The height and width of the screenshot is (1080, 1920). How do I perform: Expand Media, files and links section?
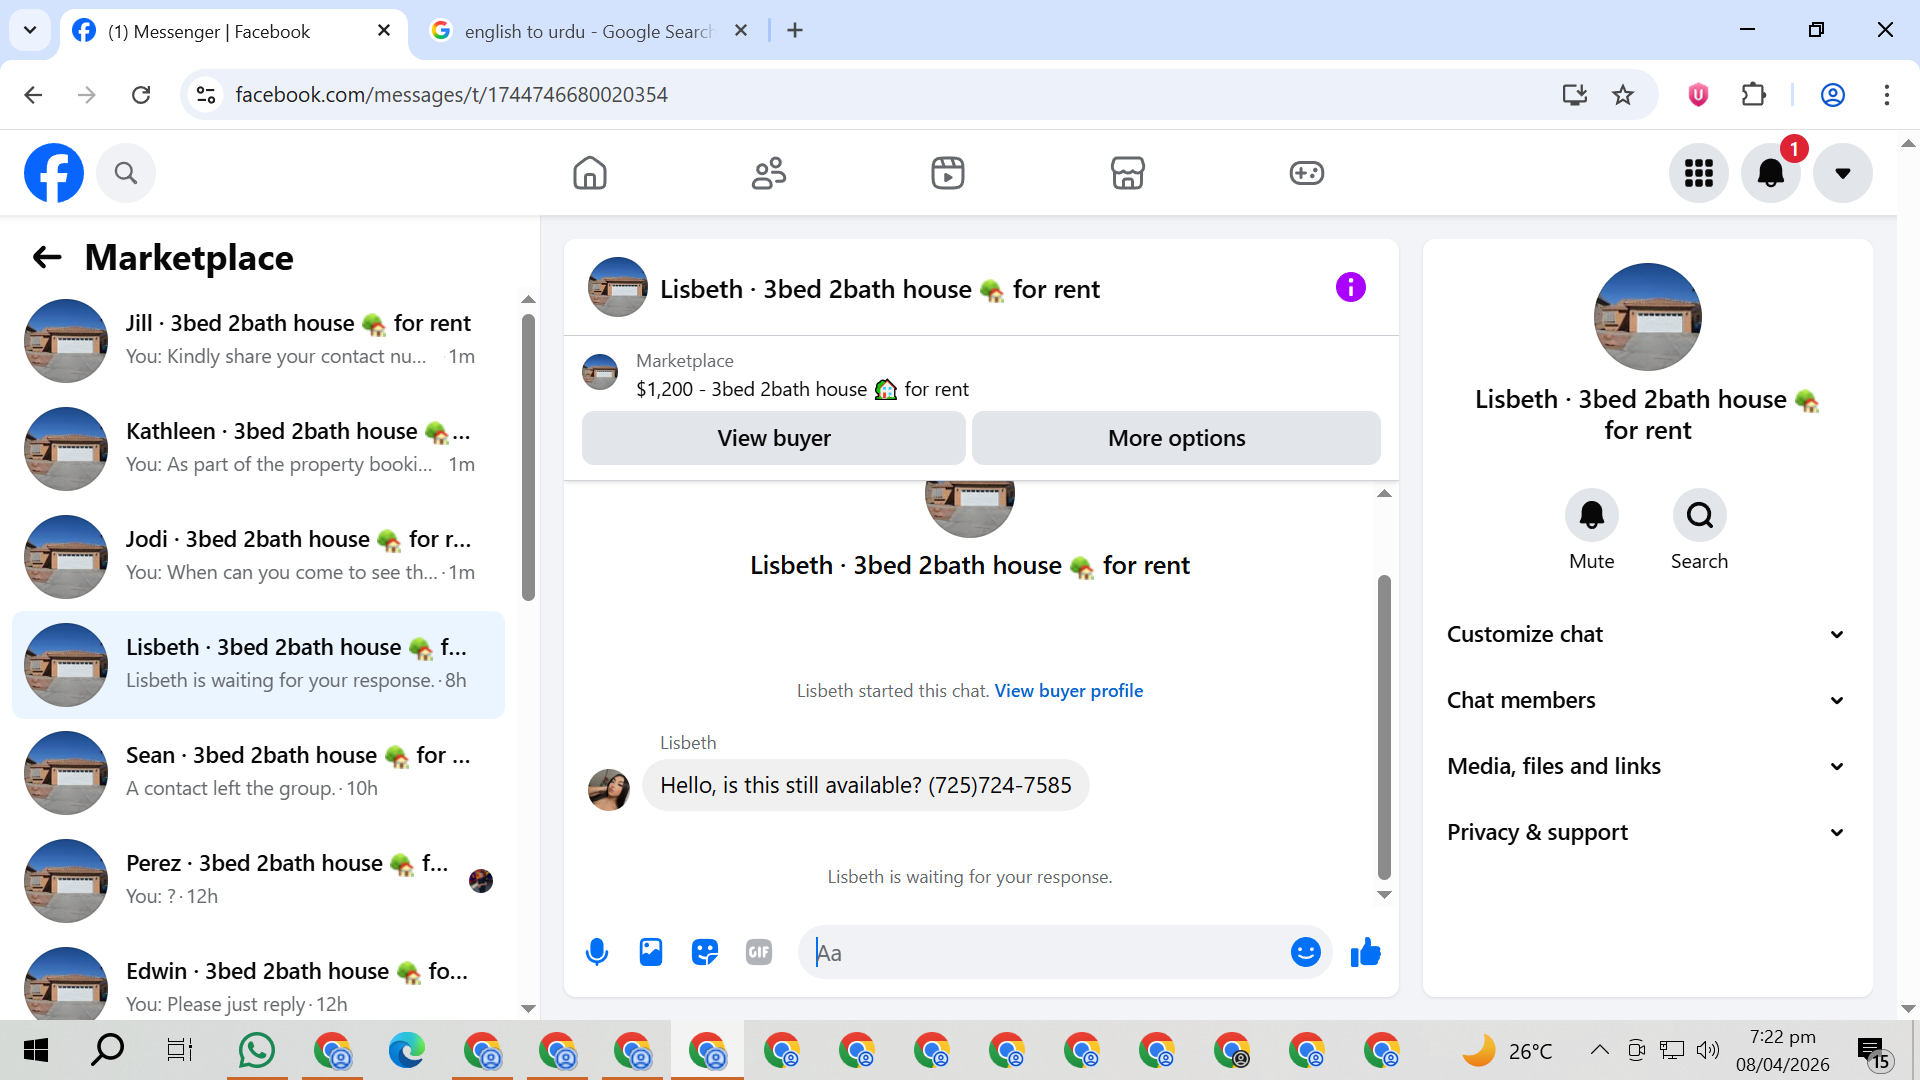(x=1646, y=766)
